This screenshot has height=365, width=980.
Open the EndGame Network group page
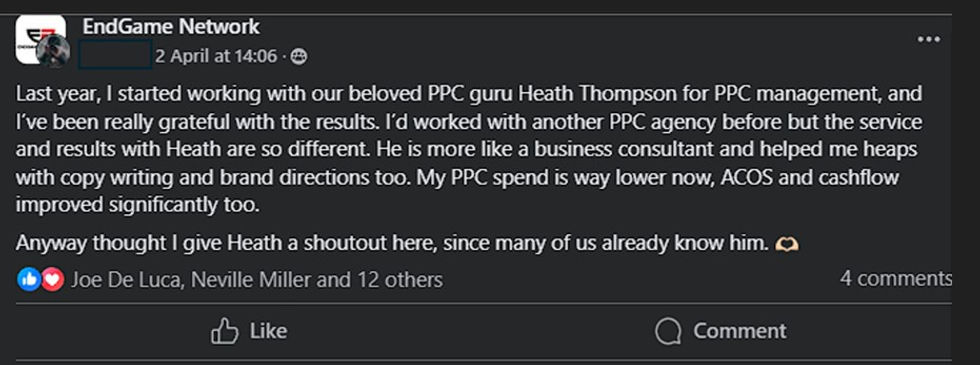[x=171, y=27]
